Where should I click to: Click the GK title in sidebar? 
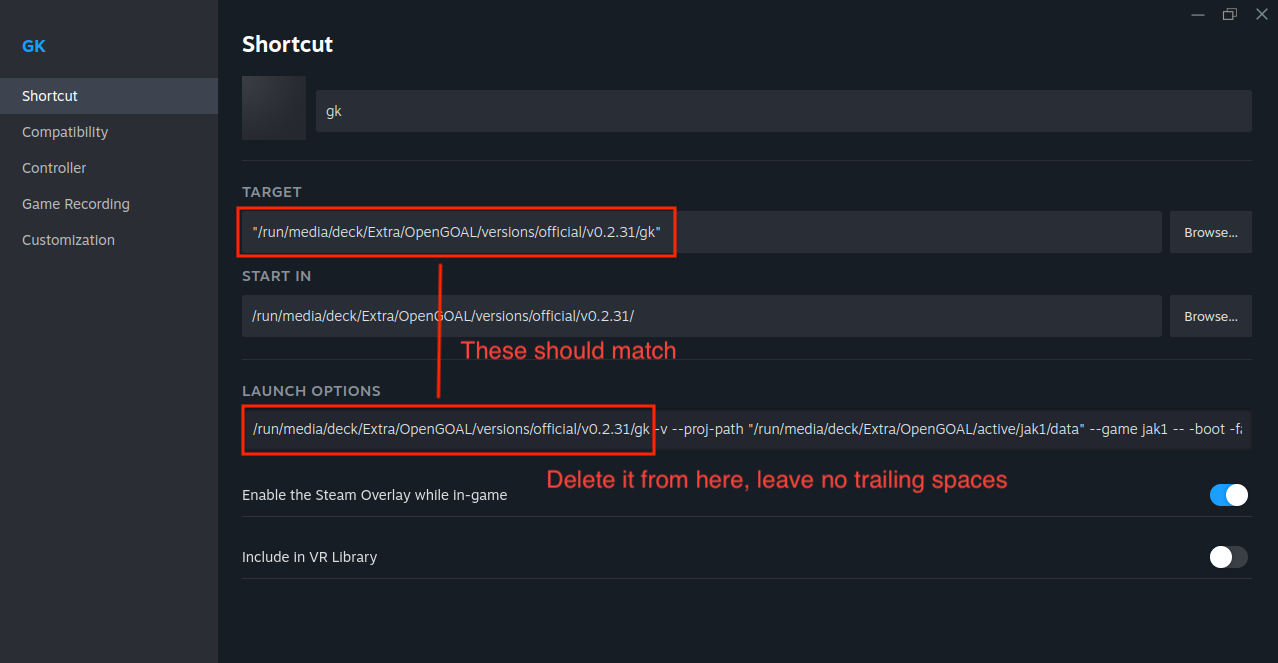(34, 46)
